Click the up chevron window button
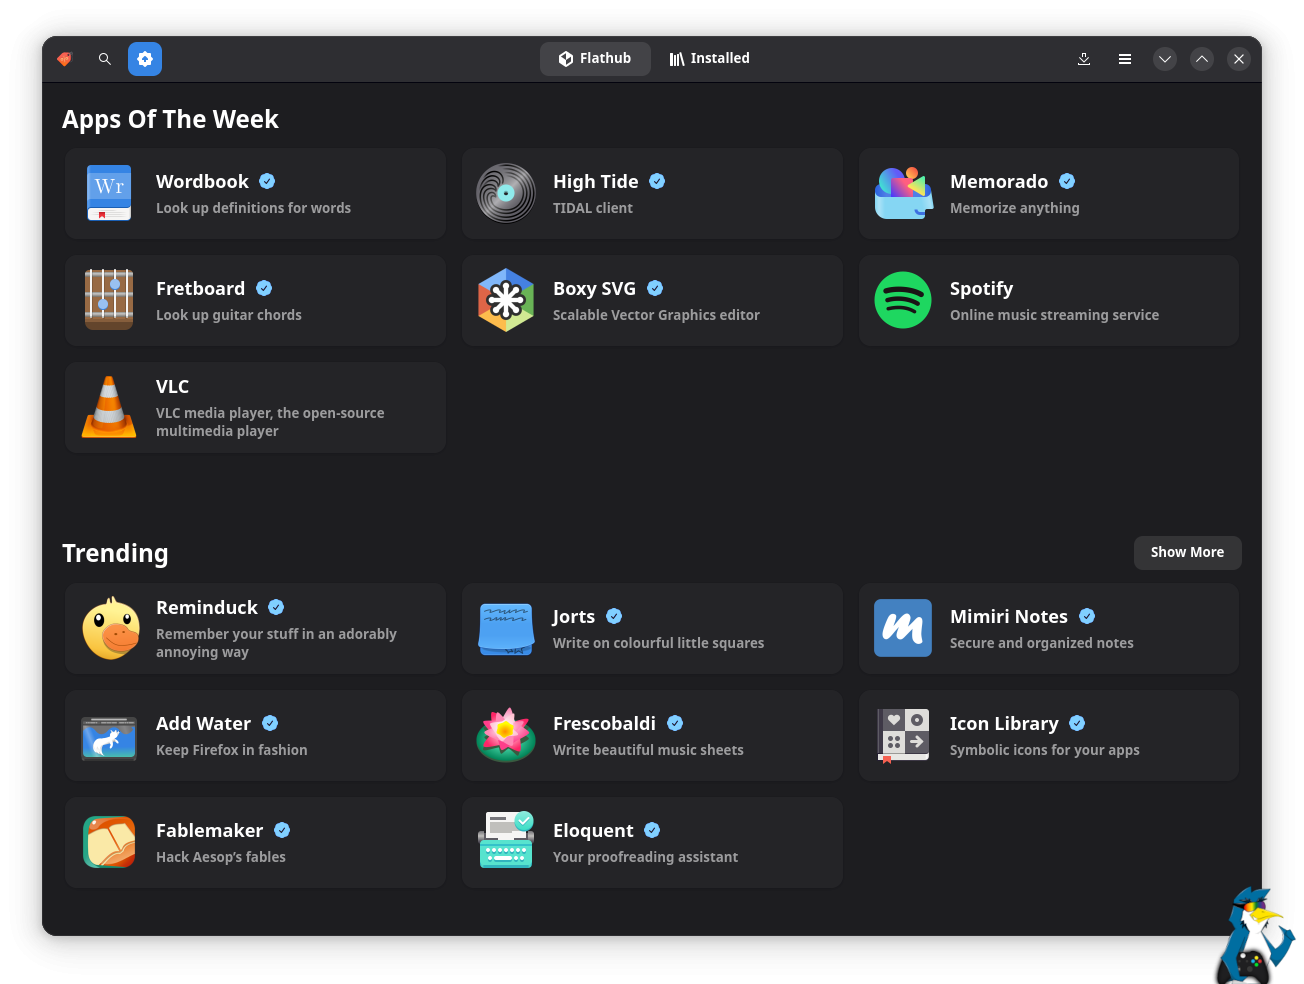 coord(1202,59)
